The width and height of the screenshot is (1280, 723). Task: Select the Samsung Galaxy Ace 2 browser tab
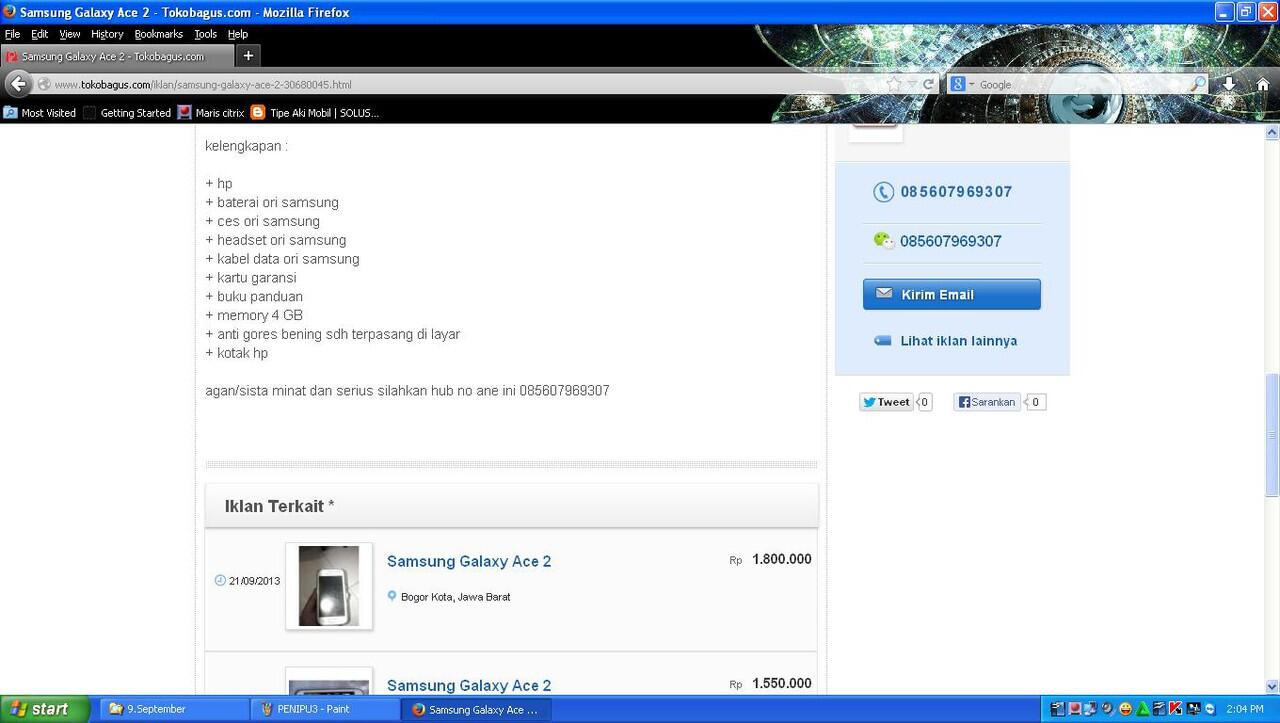point(117,56)
